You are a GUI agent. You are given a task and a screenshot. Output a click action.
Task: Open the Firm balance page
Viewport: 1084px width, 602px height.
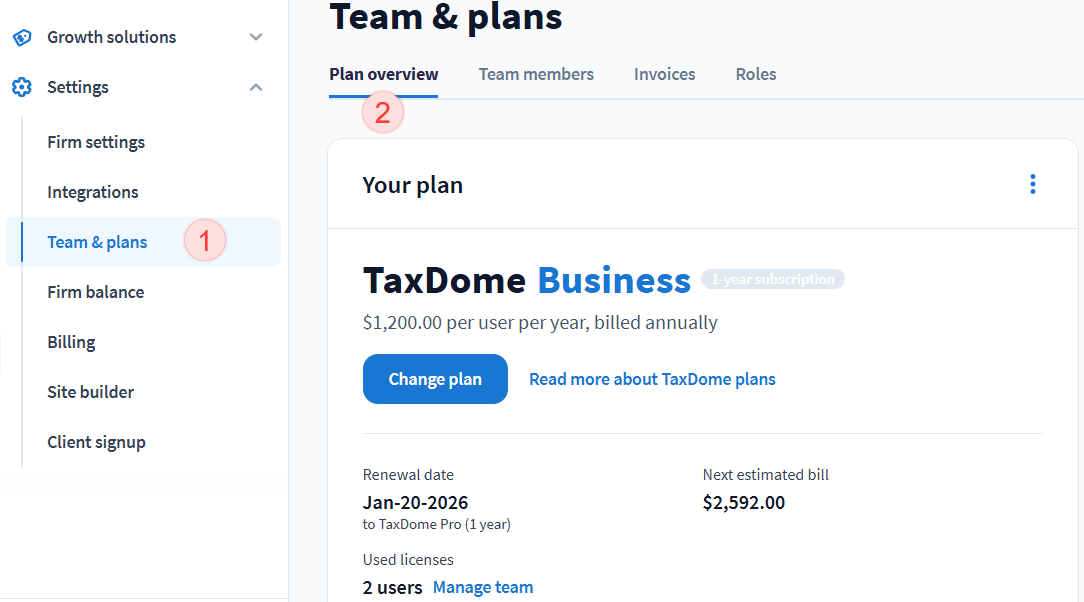coord(96,292)
